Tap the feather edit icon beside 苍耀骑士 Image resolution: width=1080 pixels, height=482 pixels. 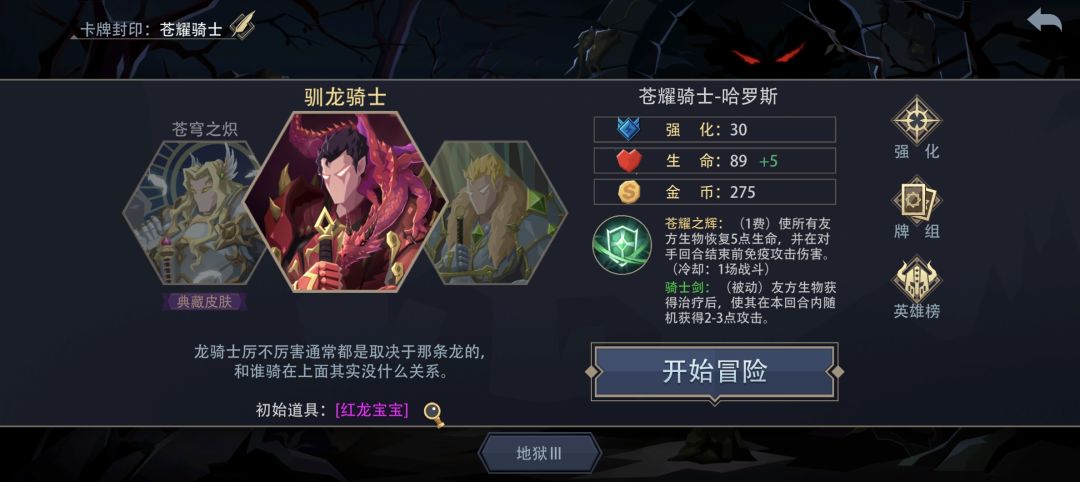[x=242, y=25]
